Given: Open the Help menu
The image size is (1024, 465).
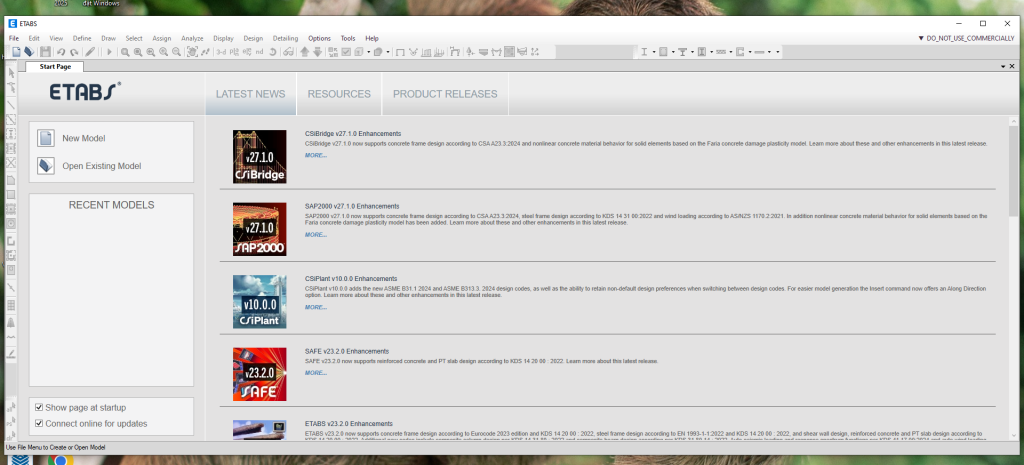Looking at the screenshot, I should (x=372, y=39).
